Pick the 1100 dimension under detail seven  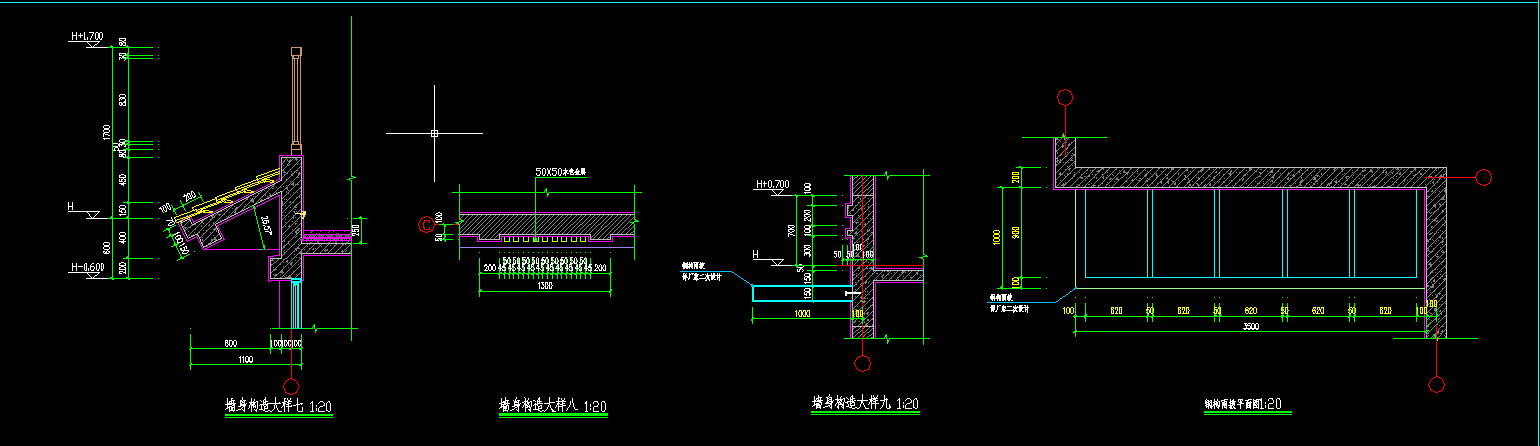245,359
